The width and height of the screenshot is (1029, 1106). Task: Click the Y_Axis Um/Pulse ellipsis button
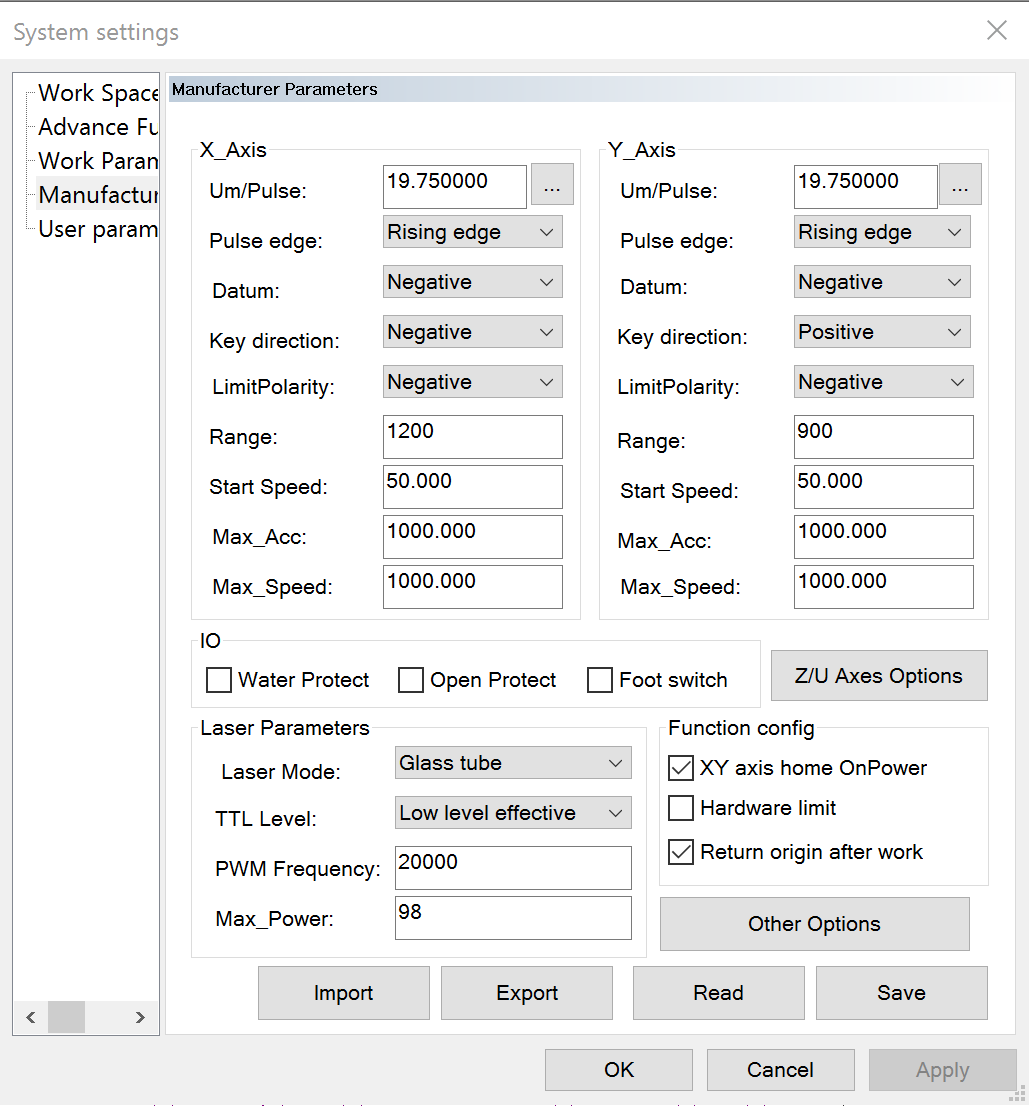[x=960, y=185]
